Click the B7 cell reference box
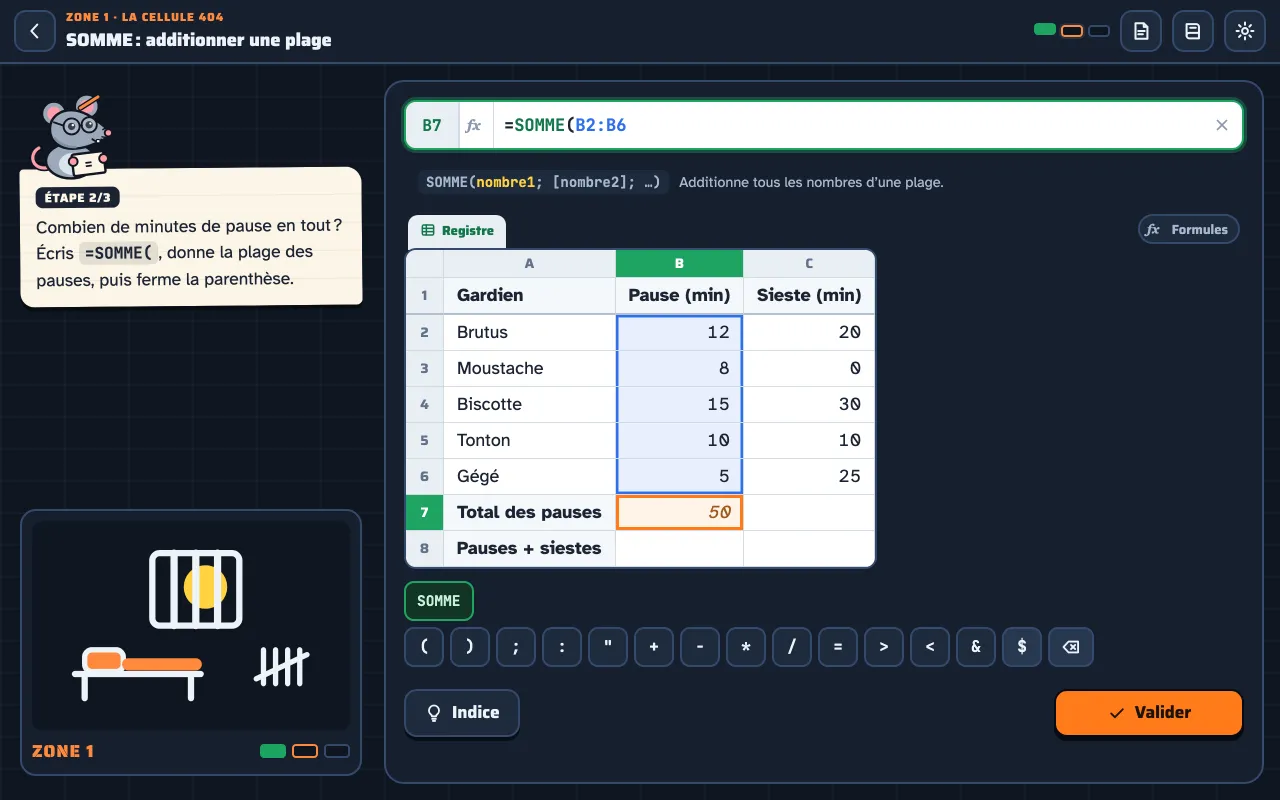This screenshot has width=1280, height=800. pos(432,125)
